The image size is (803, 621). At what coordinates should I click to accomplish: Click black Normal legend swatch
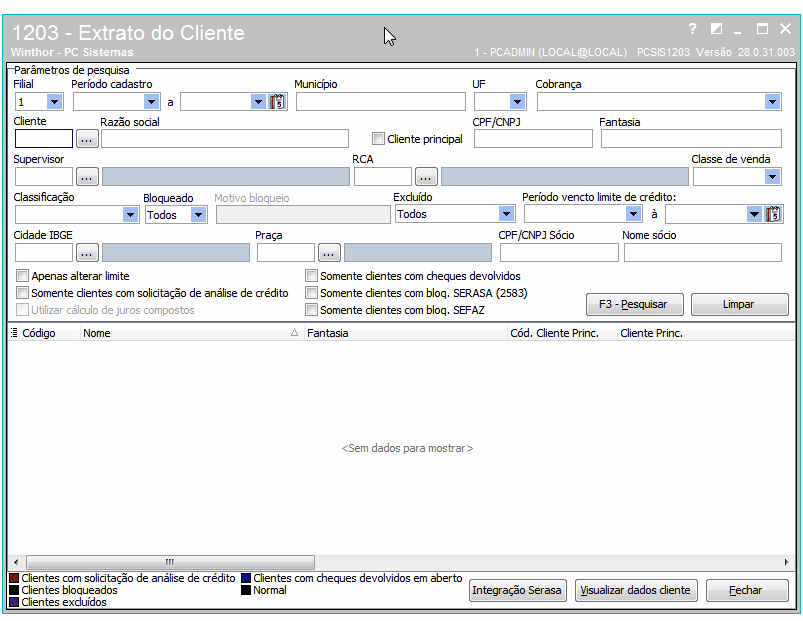pyautogui.click(x=246, y=590)
